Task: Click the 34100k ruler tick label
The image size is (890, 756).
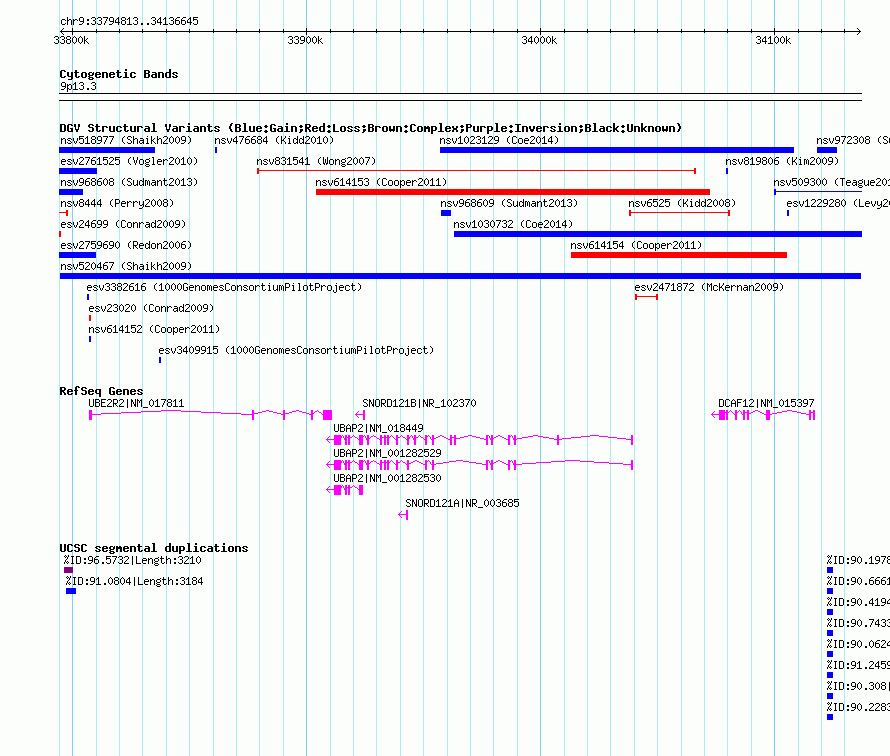Action: pyautogui.click(x=773, y=40)
